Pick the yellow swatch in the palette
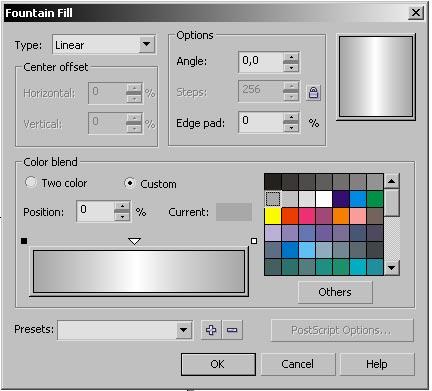This screenshot has width=432, height=391. (x=273, y=216)
